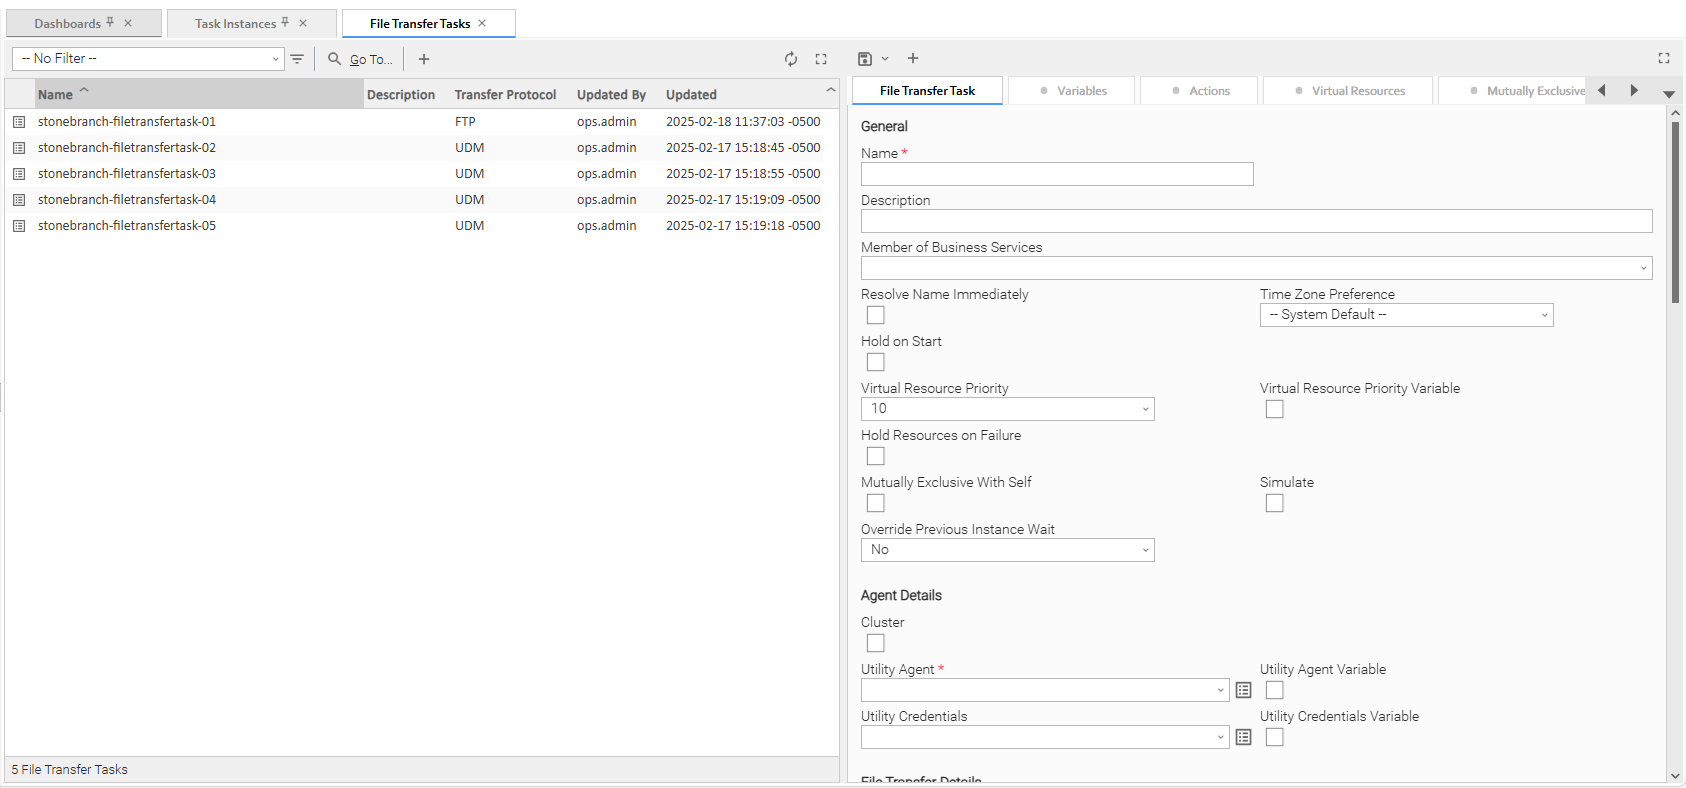Toggle the Simulate checkbox

1274,503
